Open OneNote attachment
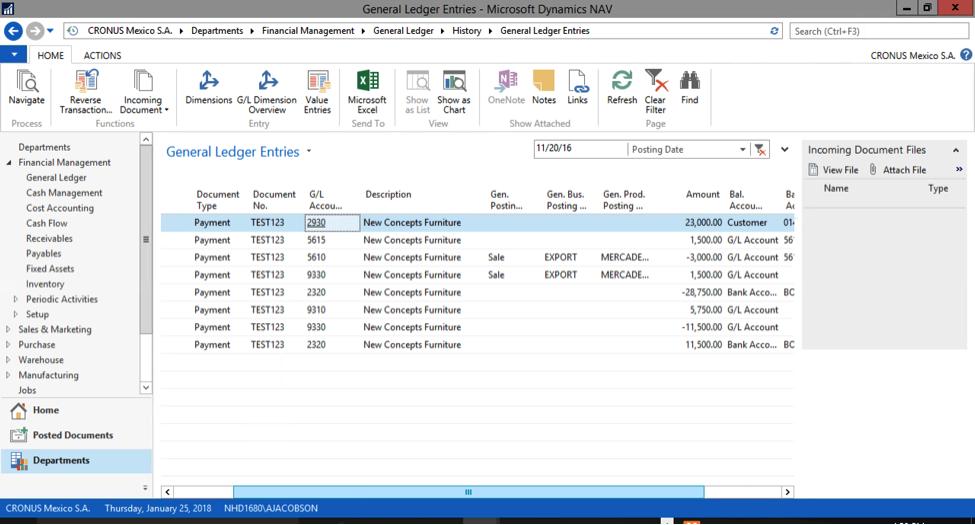Screen dimensions: 975x525 506,87
